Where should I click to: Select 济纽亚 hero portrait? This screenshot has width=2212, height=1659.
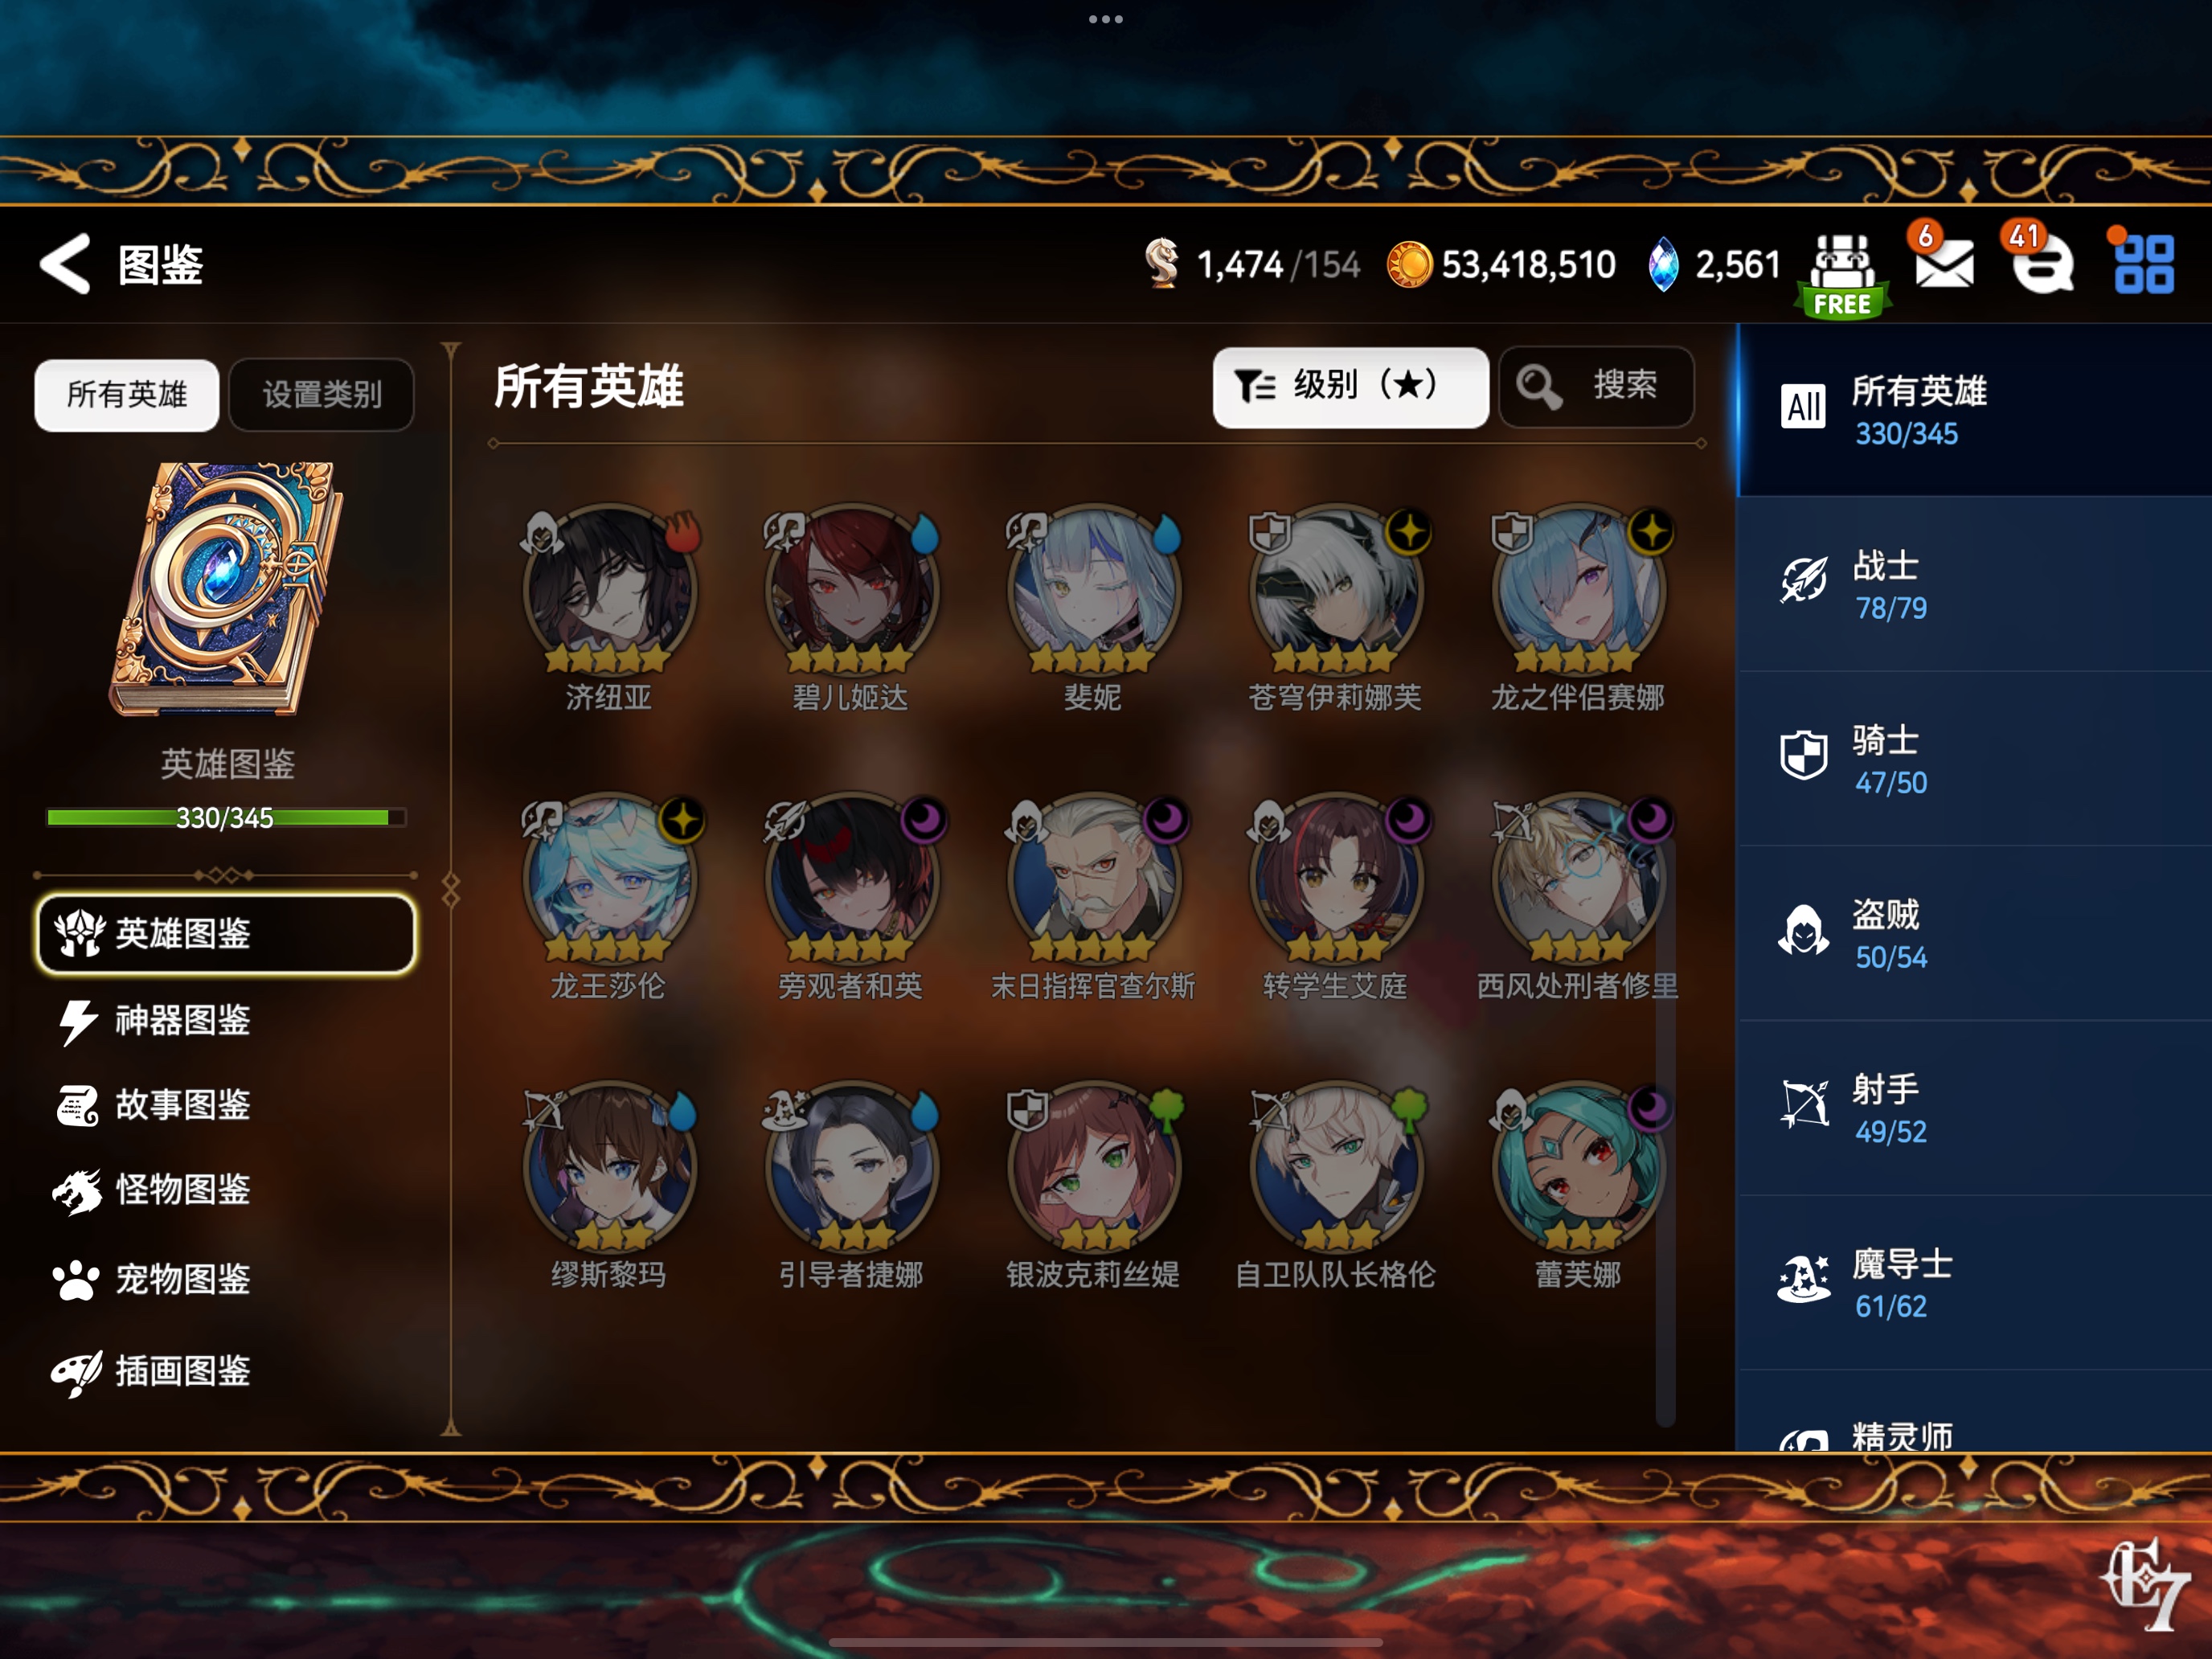608,590
